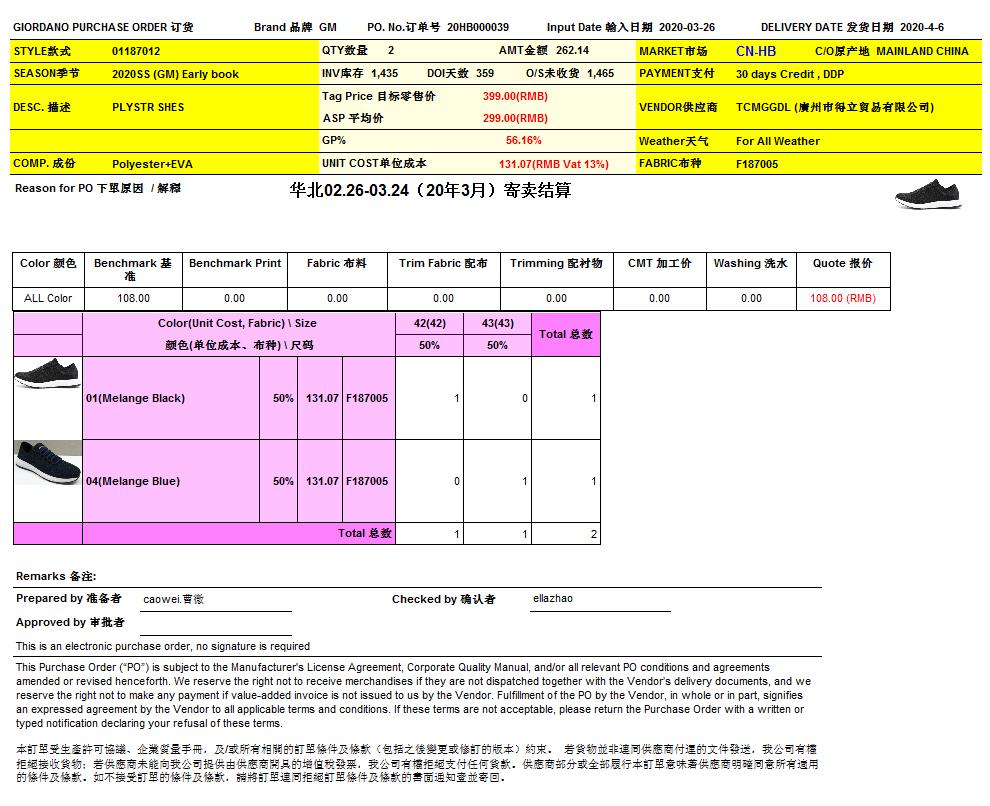This screenshot has width=990, height=806.
Task: Select the Melange Blue shoe thumbnail
Action: click(48, 462)
